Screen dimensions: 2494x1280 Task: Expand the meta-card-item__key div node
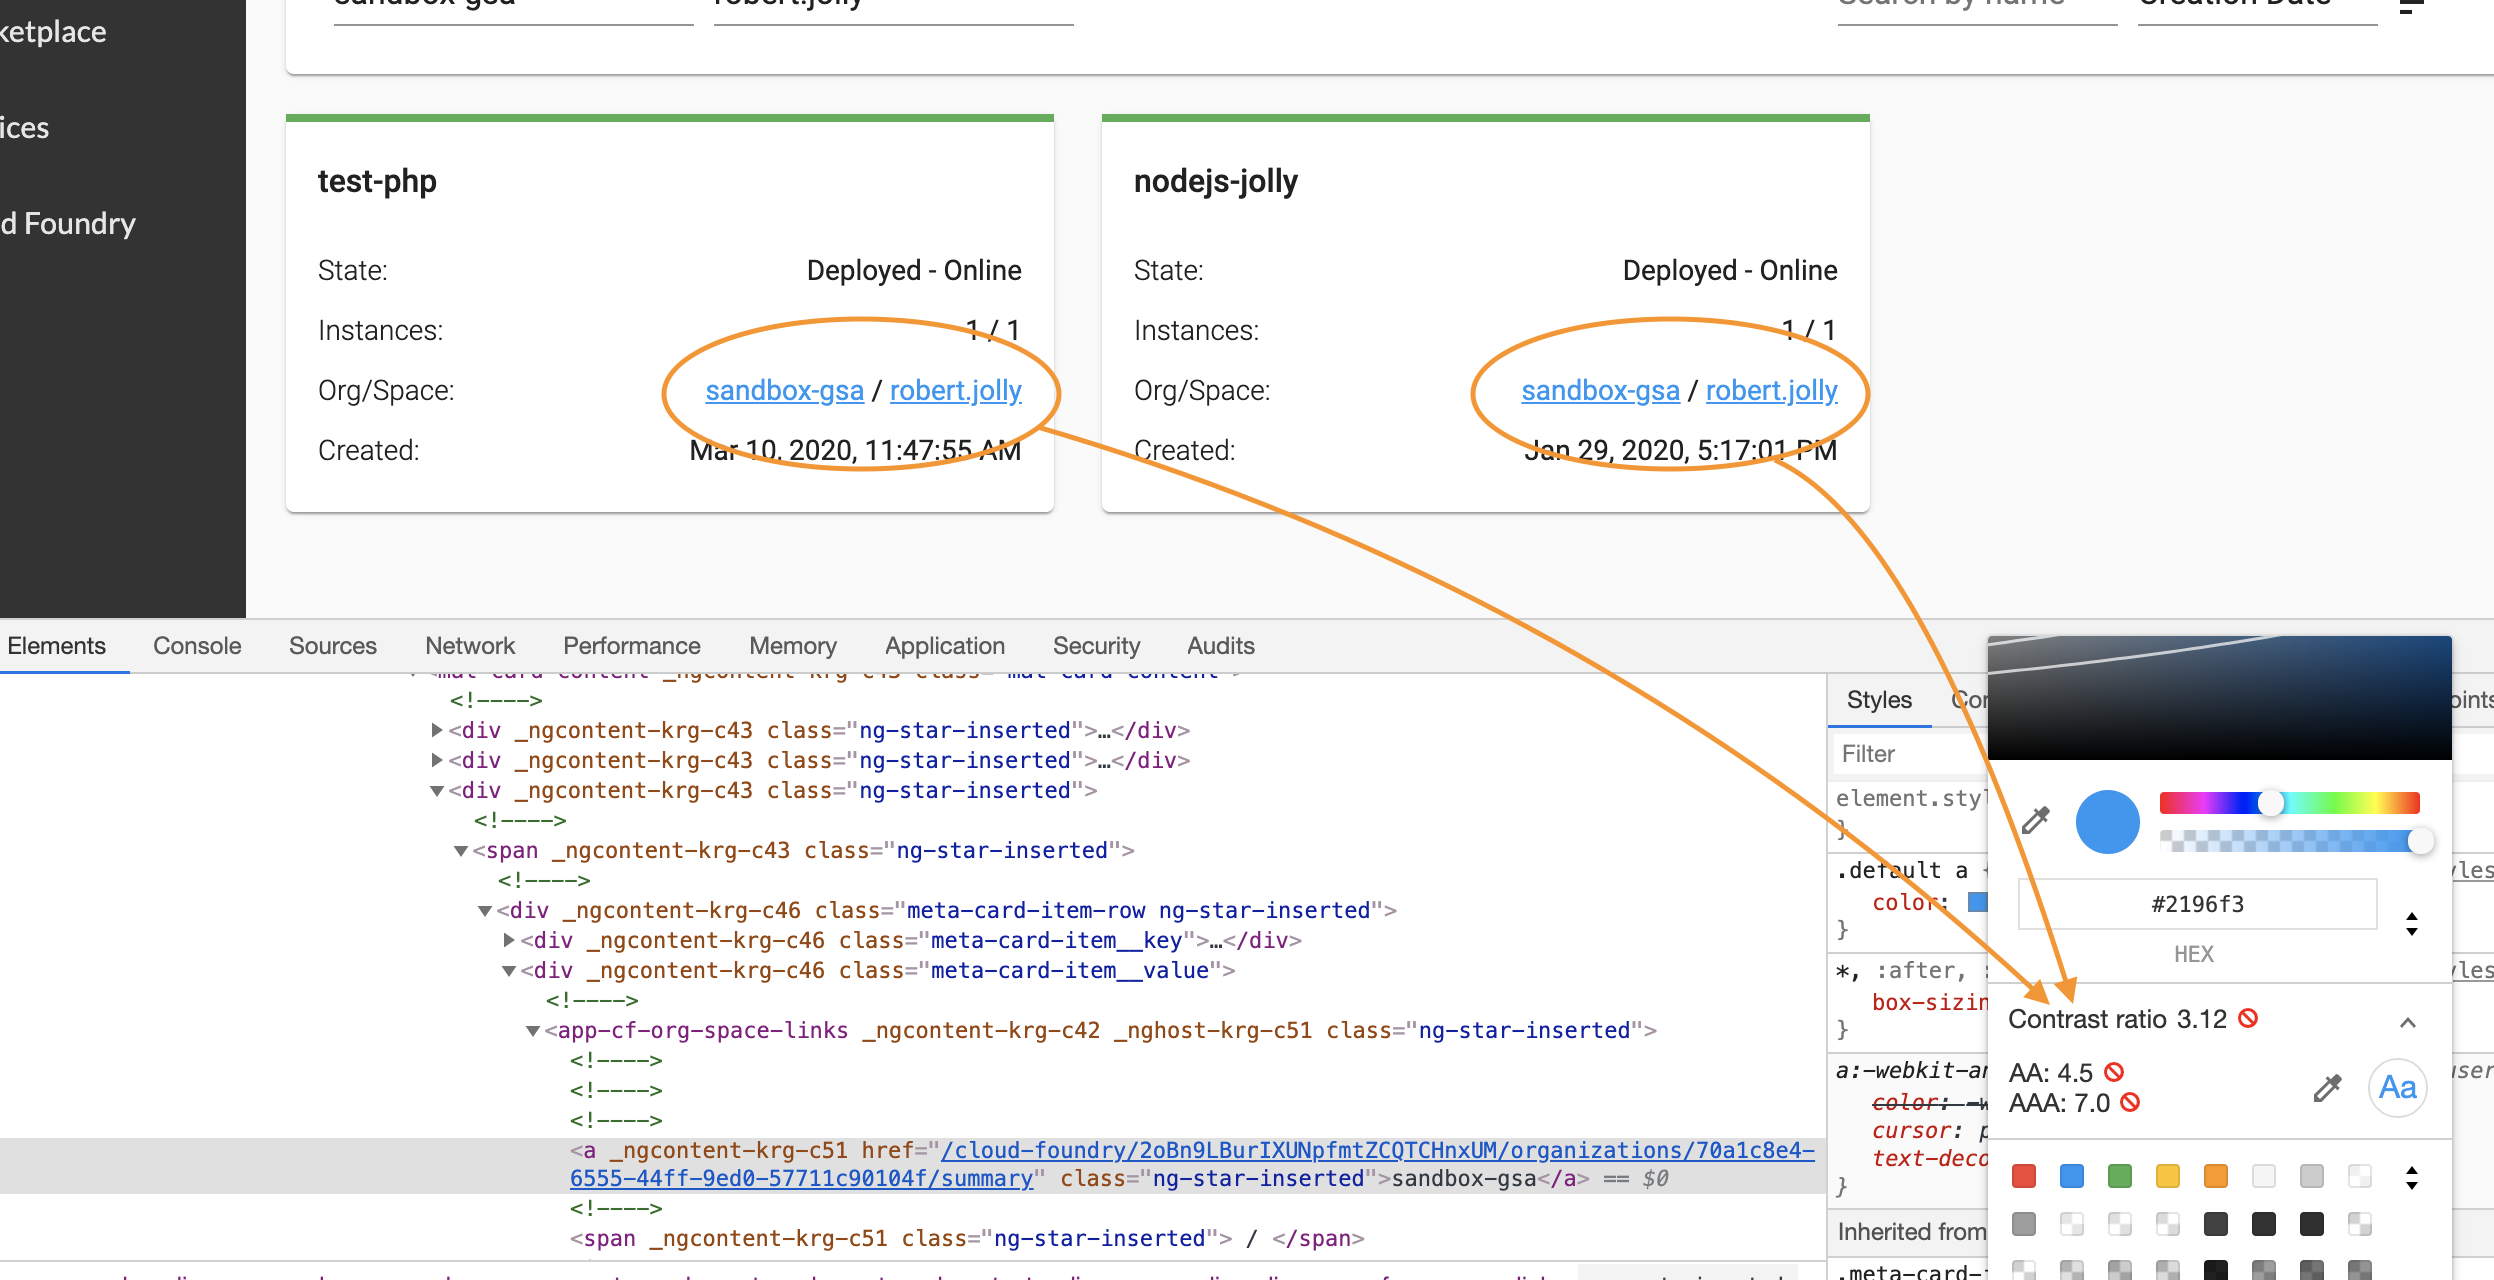click(509, 940)
